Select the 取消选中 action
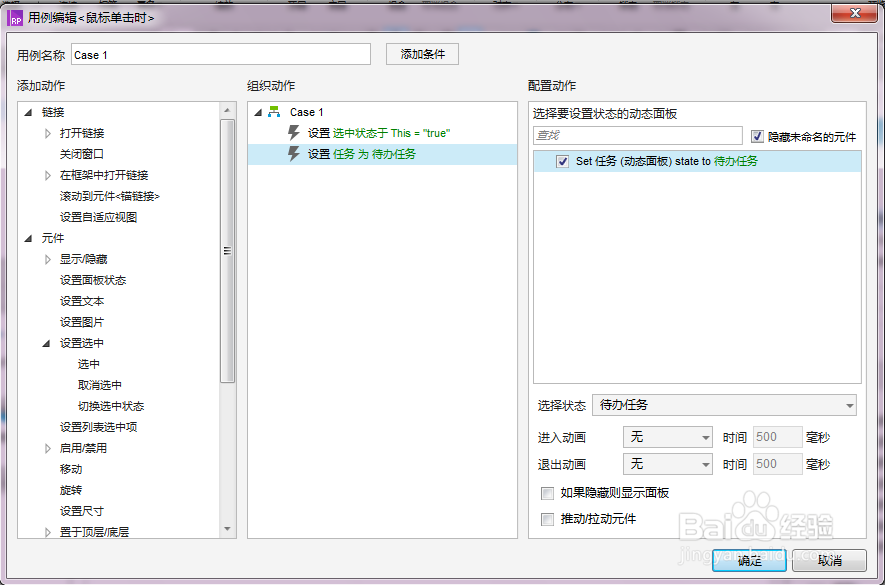885x585 pixels. coord(100,385)
